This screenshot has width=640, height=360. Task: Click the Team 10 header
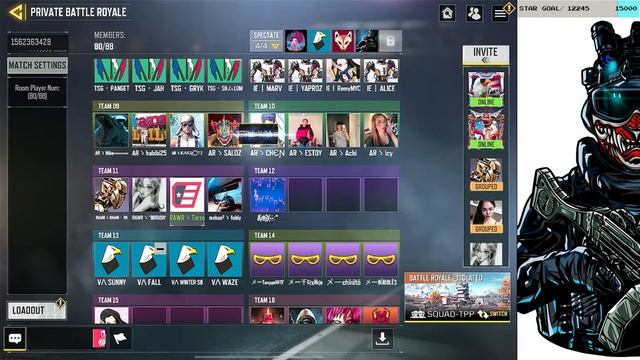[x=324, y=106]
